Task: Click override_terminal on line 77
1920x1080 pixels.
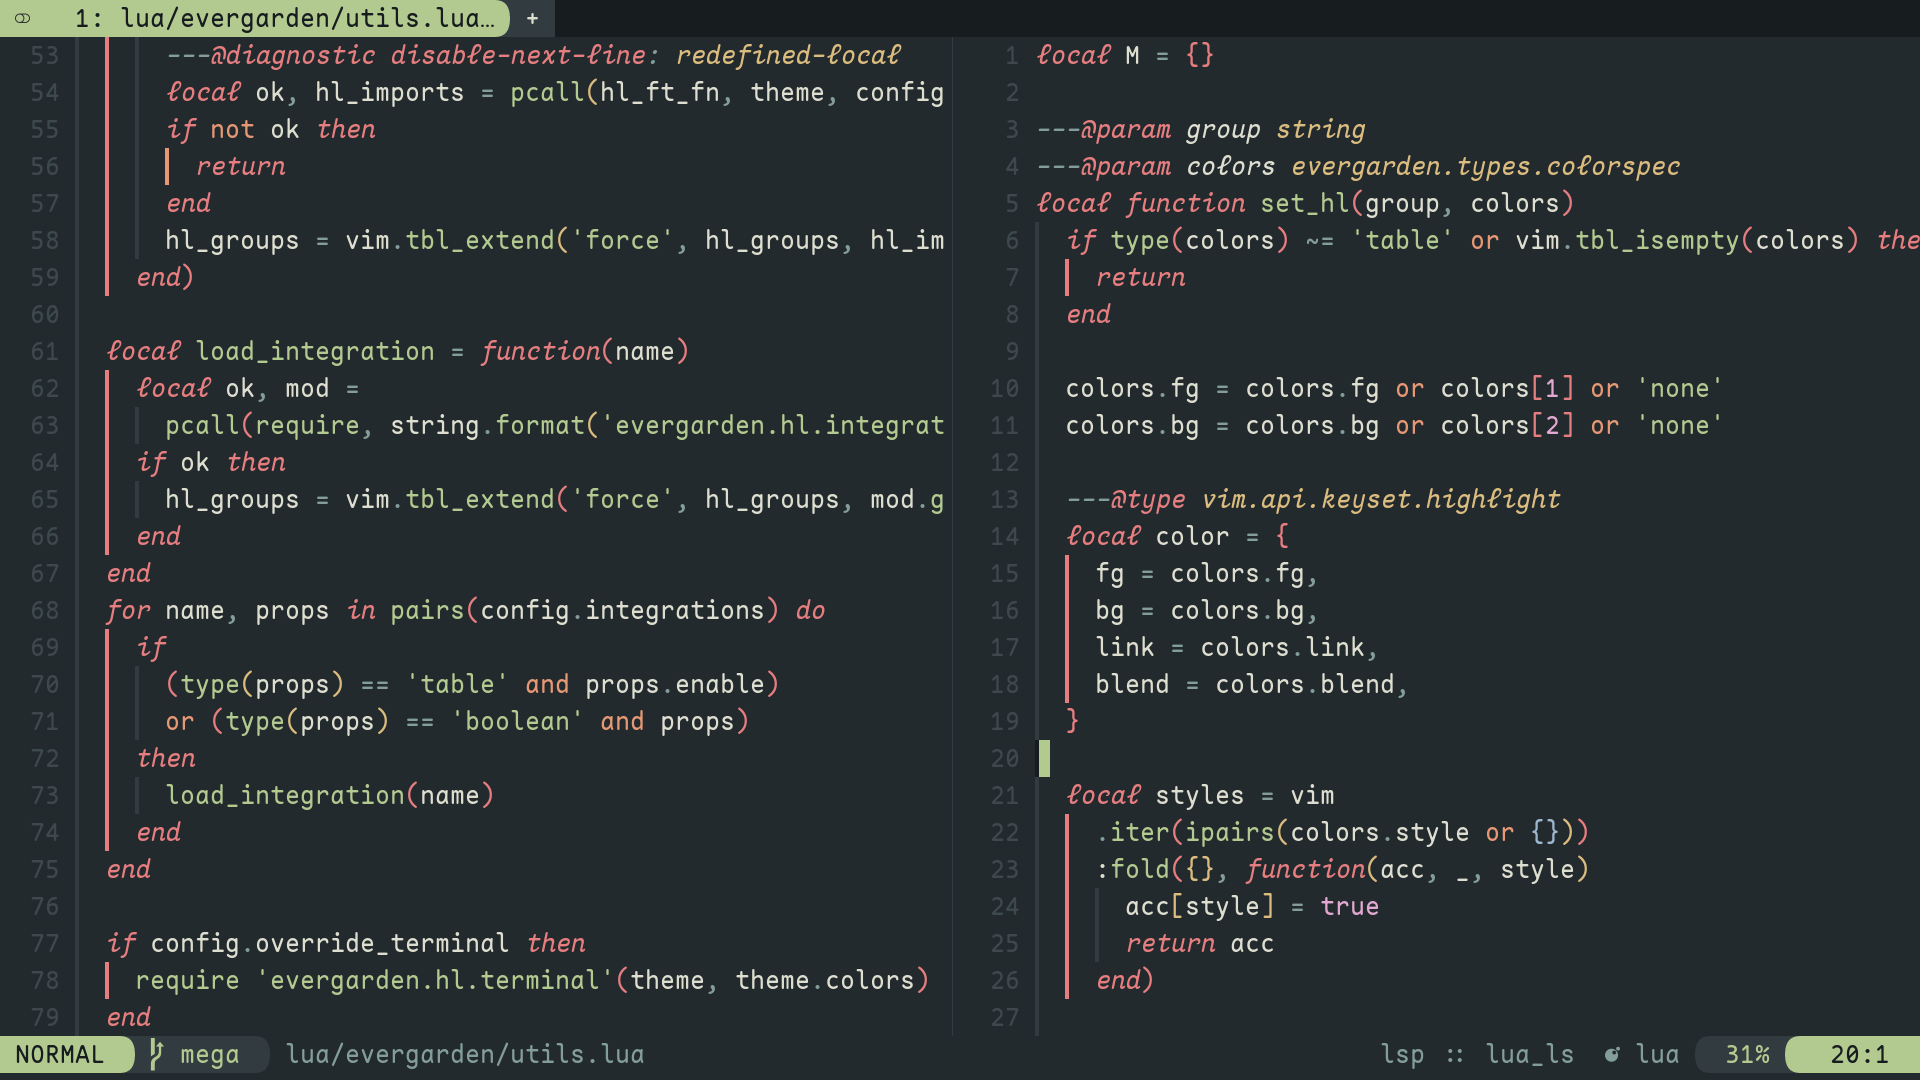Action: pos(382,944)
